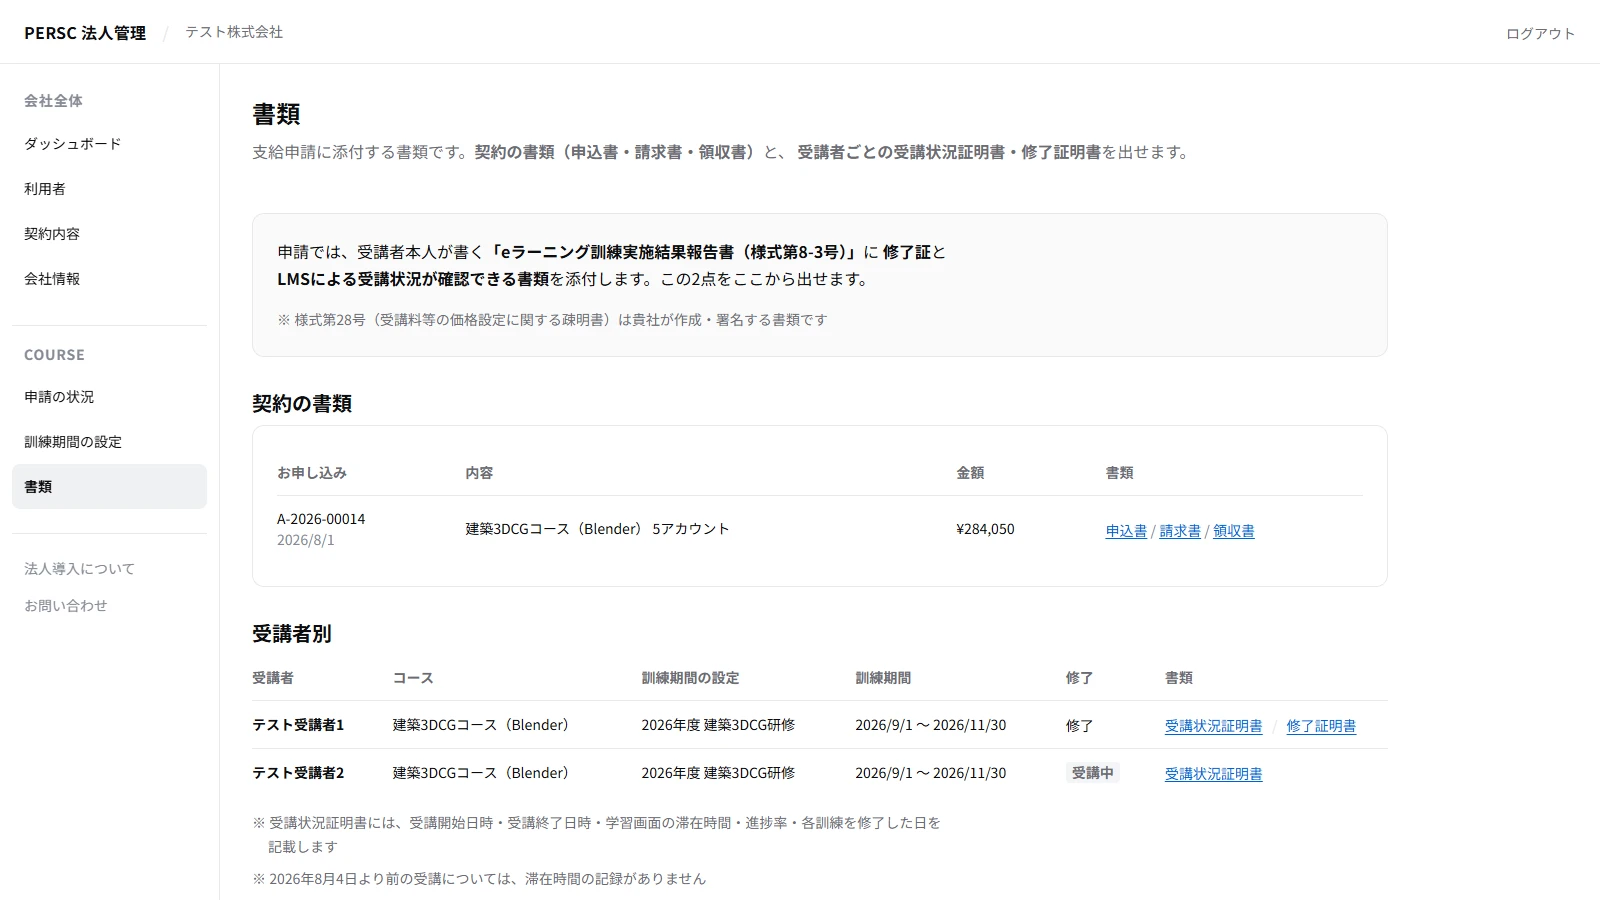Click the 受講中 status badge
The height and width of the screenshot is (900, 1600).
point(1092,773)
